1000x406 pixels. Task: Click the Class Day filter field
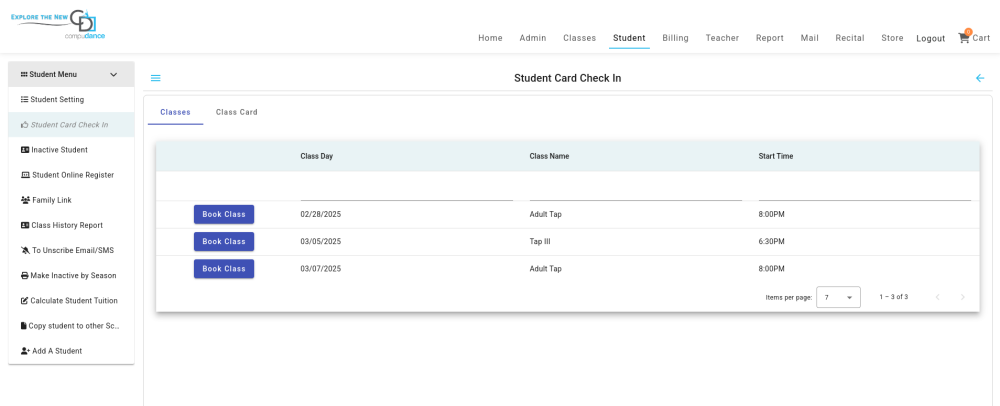(406, 191)
